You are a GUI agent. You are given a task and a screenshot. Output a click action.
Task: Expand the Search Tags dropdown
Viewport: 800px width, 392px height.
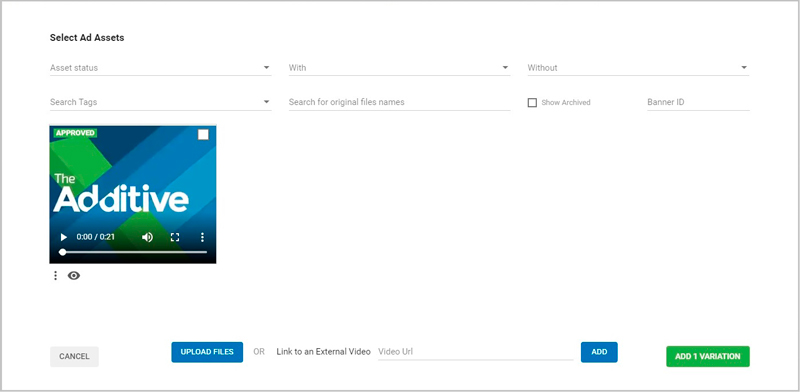click(x=160, y=102)
